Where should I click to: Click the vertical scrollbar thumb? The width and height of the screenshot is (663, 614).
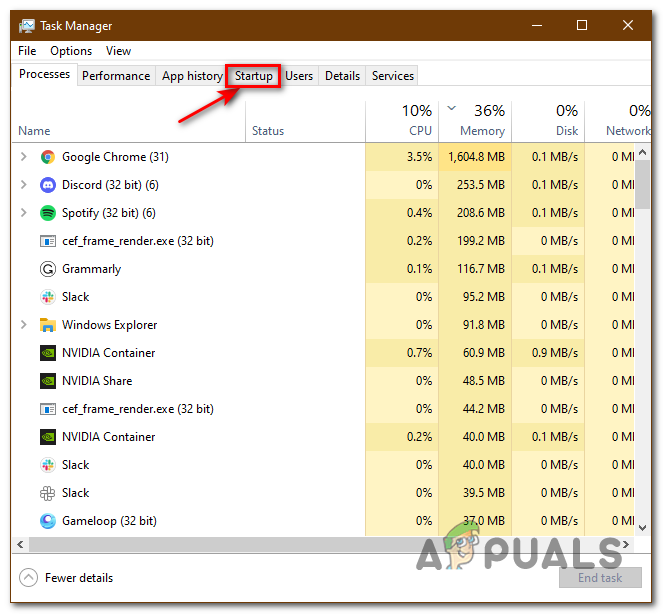[x=643, y=184]
